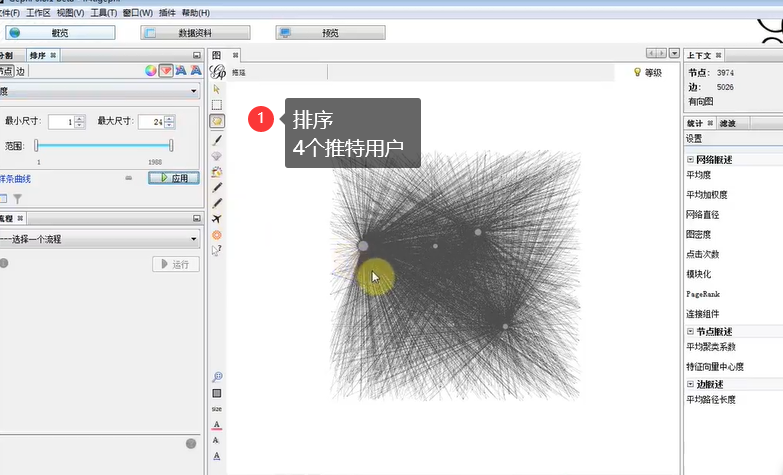Open the 帮助(H) menu
Screen dimensions: 783x475
coord(196,12)
